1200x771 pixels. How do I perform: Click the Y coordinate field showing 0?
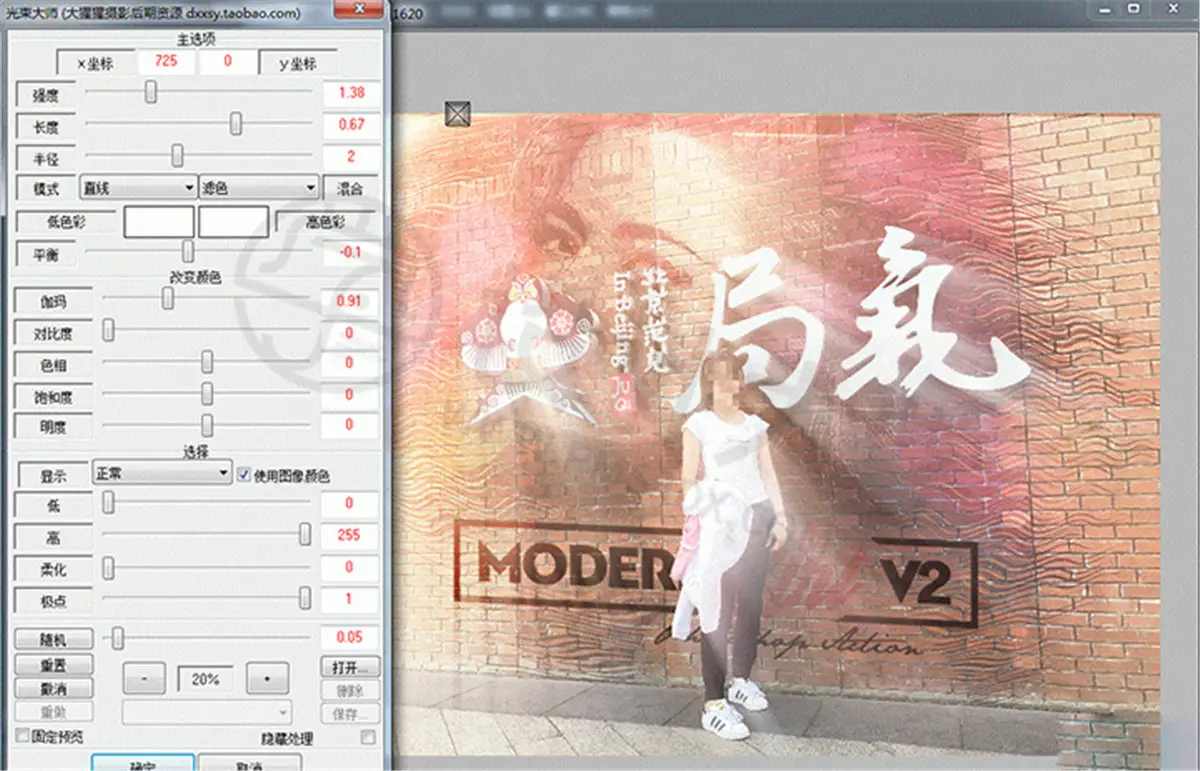227,62
